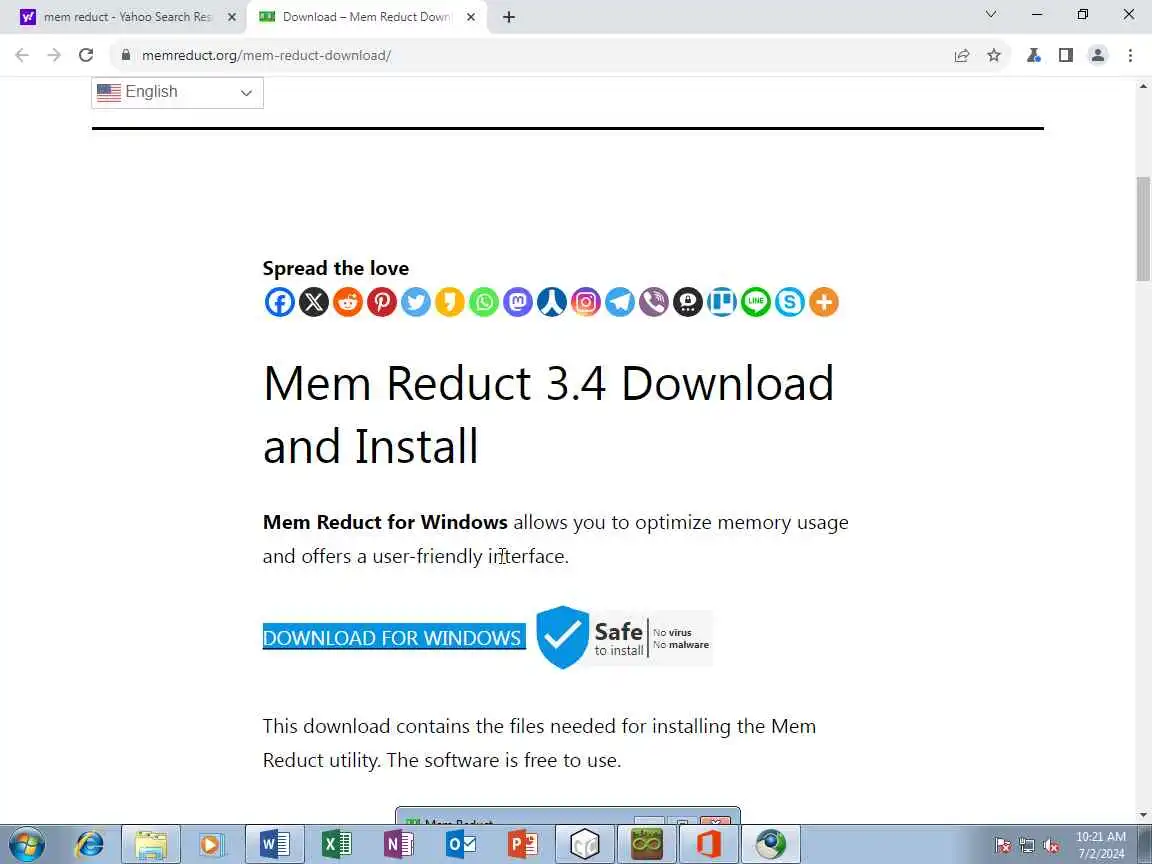Click the page vertical scrollbar thumb
Viewport: 1152px width, 864px height.
click(1143, 228)
